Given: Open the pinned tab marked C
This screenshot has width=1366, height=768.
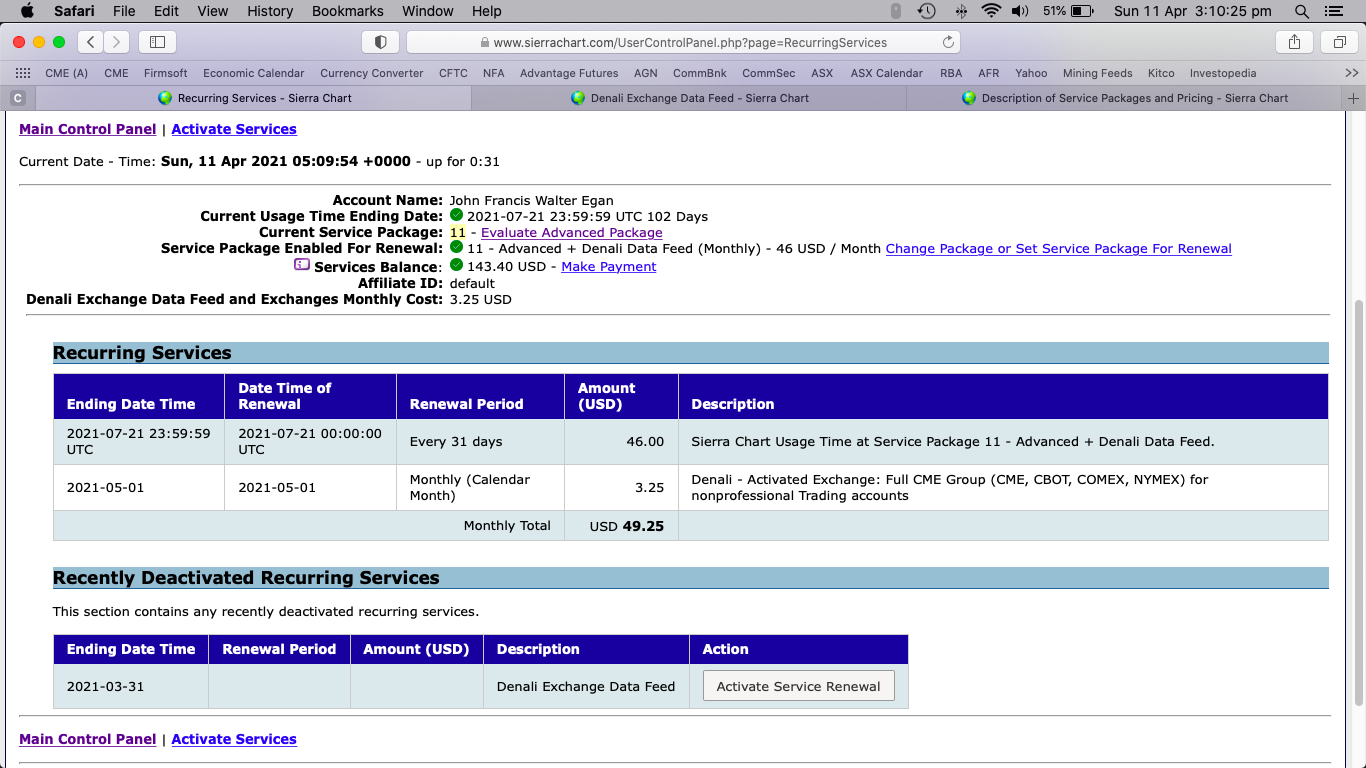Looking at the screenshot, I should (17, 98).
